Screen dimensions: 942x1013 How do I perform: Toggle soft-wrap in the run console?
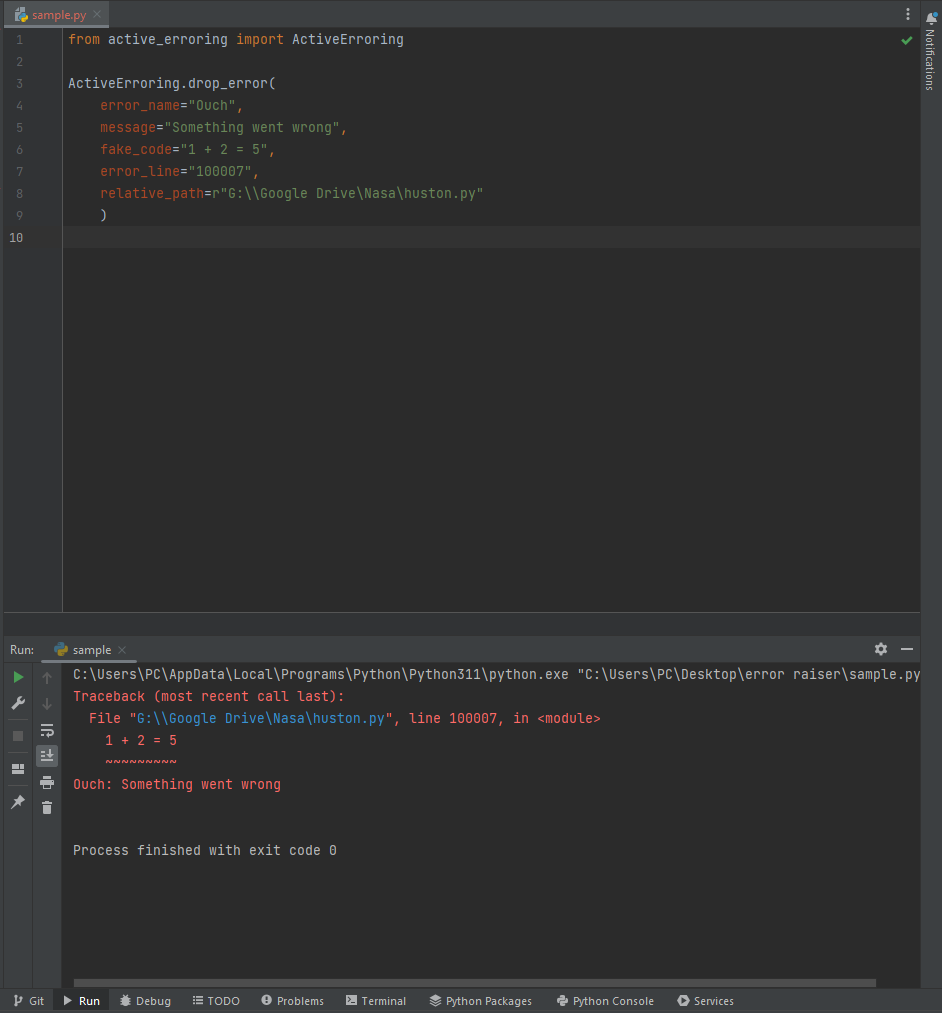tap(47, 730)
